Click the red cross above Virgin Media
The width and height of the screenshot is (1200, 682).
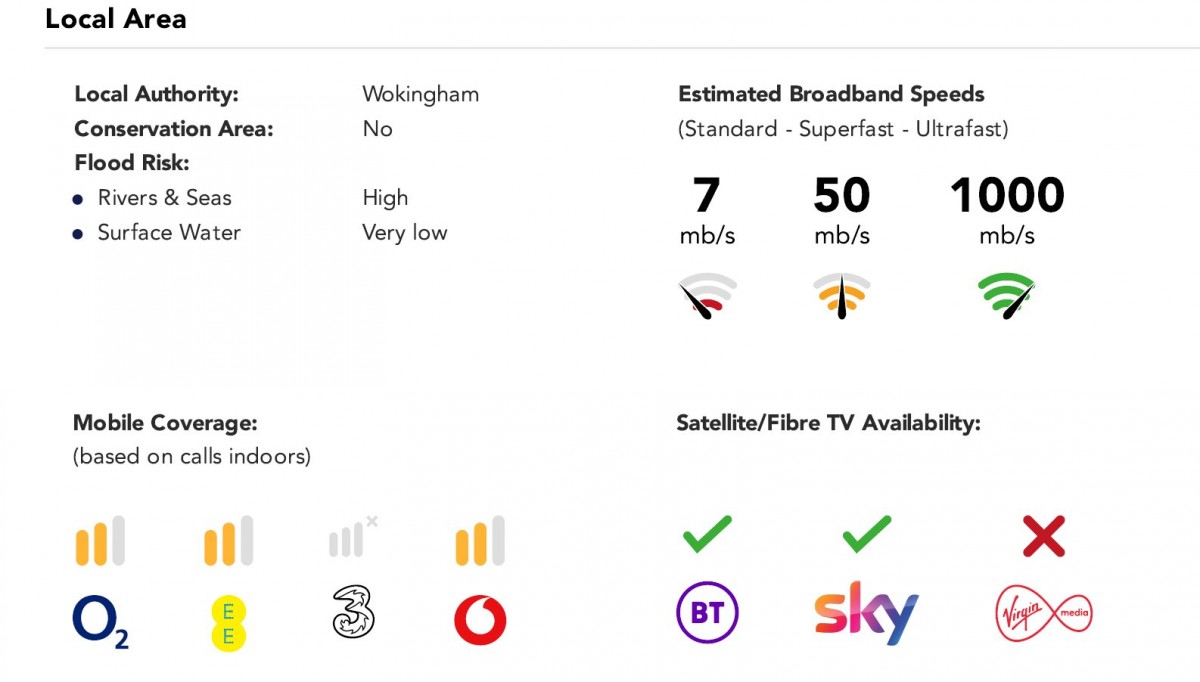(1044, 537)
